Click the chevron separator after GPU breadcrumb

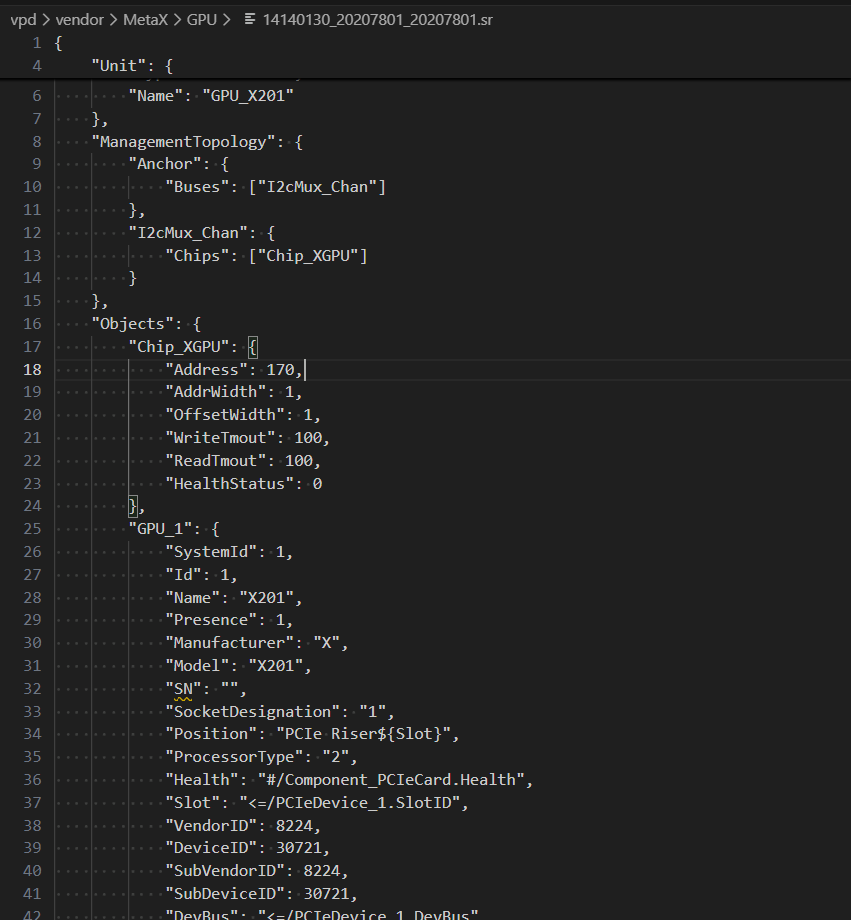coord(227,19)
